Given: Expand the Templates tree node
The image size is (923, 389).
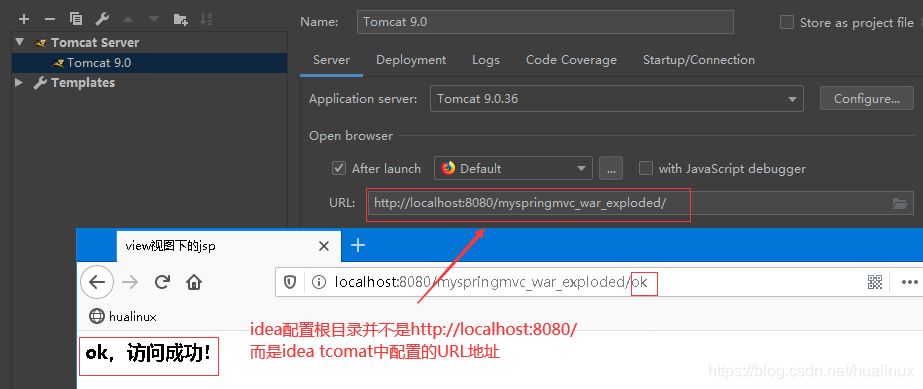Looking at the screenshot, I should pyautogui.click(x=19, y=82).
